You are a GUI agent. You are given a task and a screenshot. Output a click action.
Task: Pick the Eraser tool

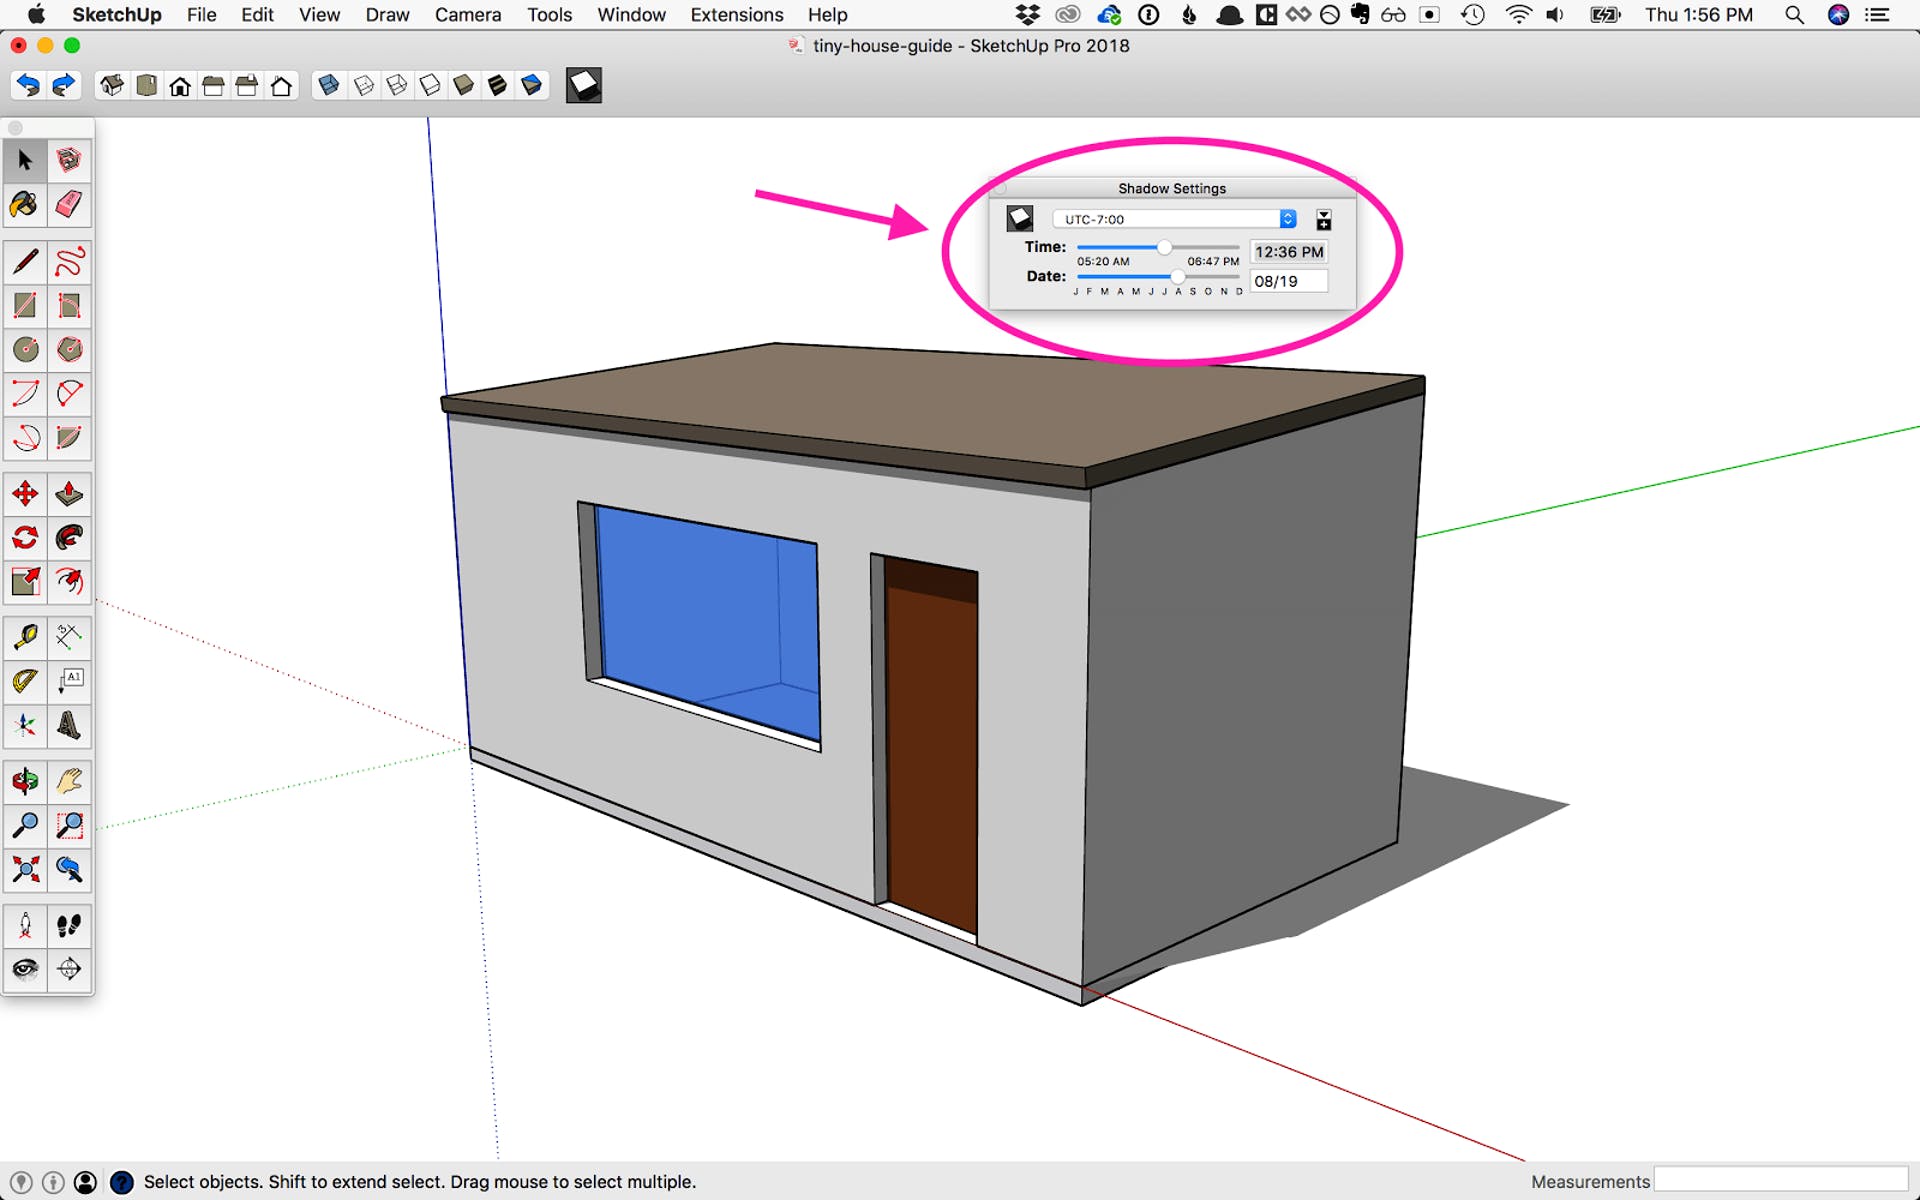pyautogui.click(x=69, y=205)
